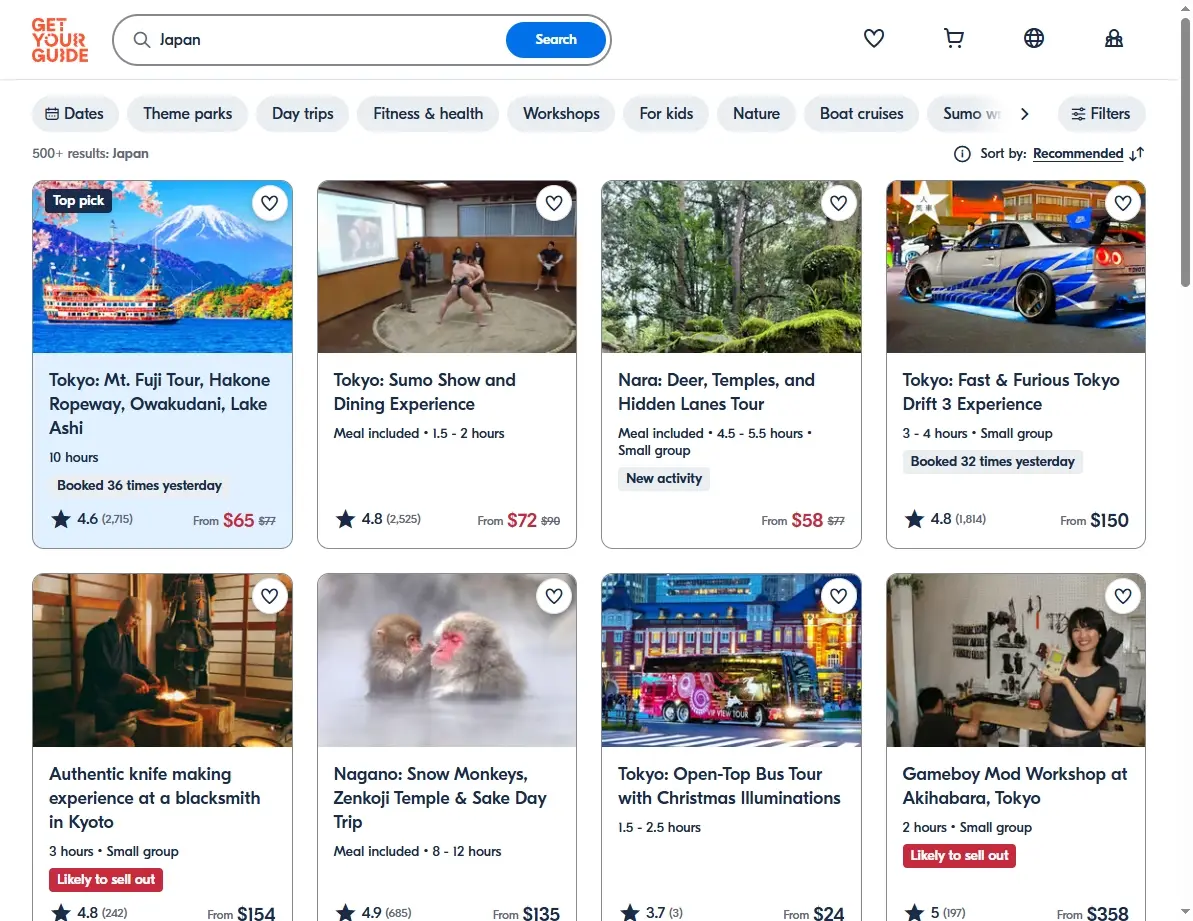Select the Day trips category chip

(x=303, y=114)
